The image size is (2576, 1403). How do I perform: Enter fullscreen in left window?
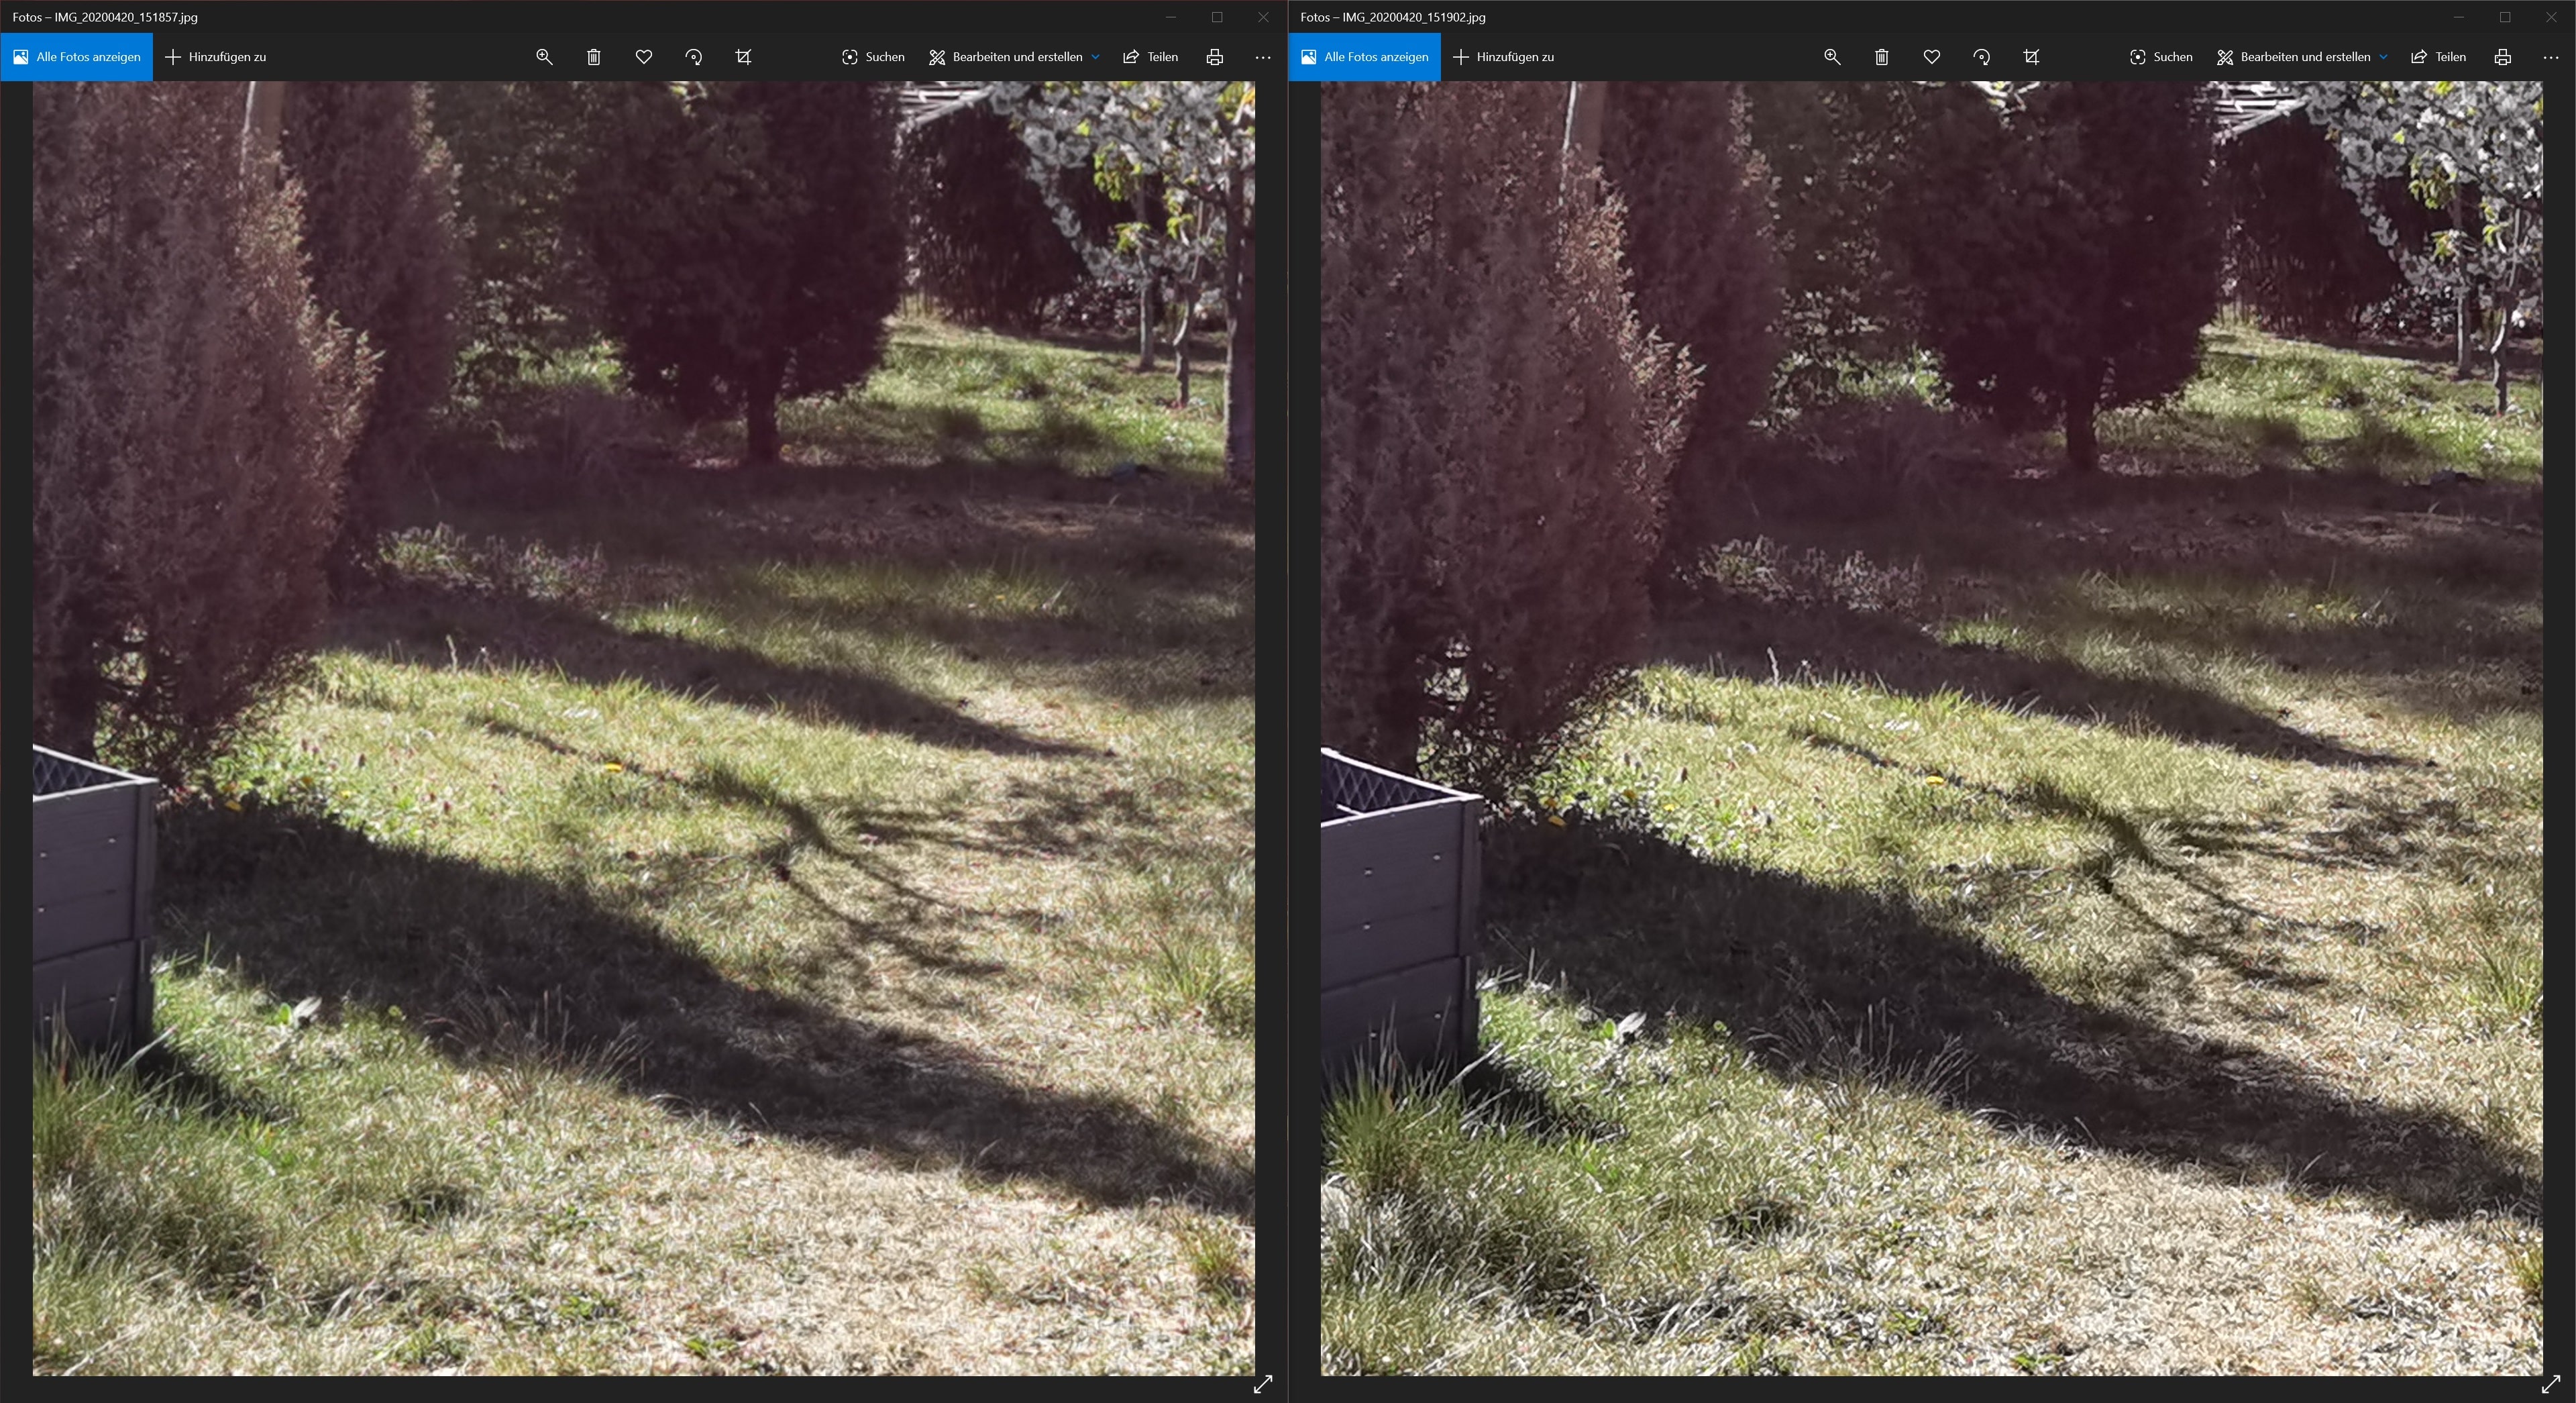(1263, 1384)
